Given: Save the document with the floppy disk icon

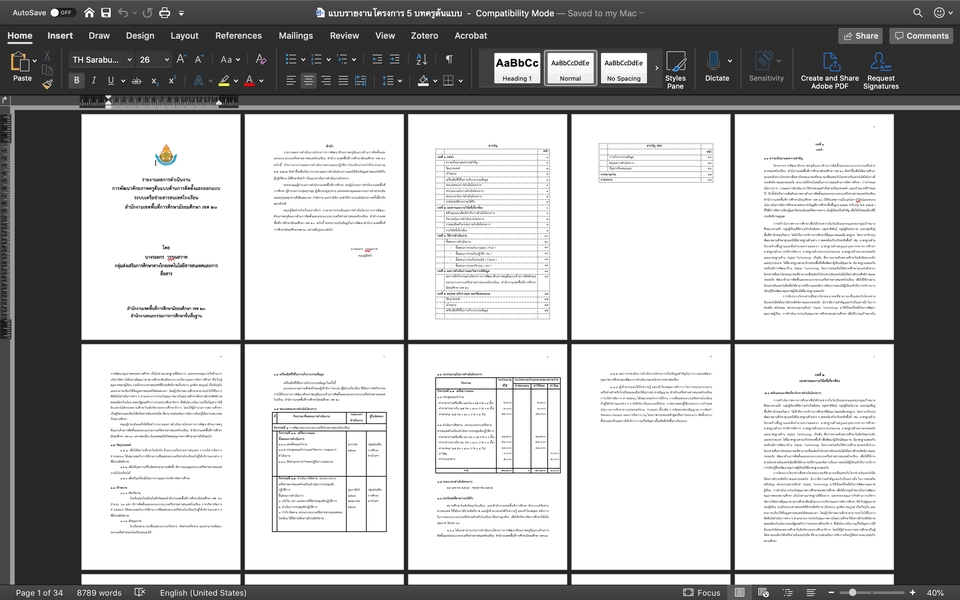Looking at the screenshot, I should 106,12.
